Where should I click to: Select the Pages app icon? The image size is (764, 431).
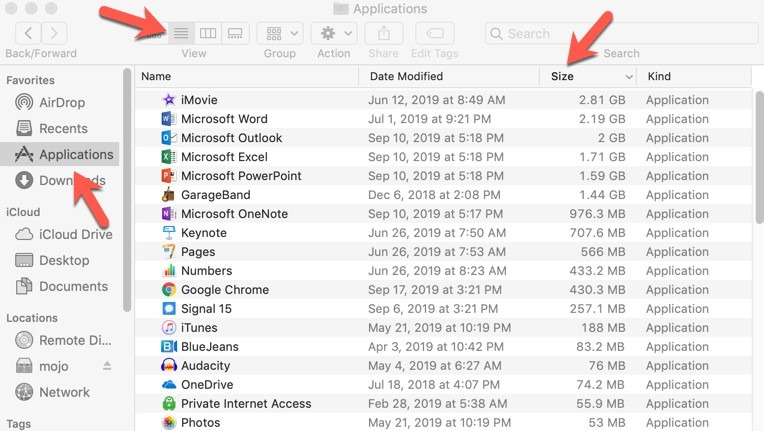tap(169, 252)
